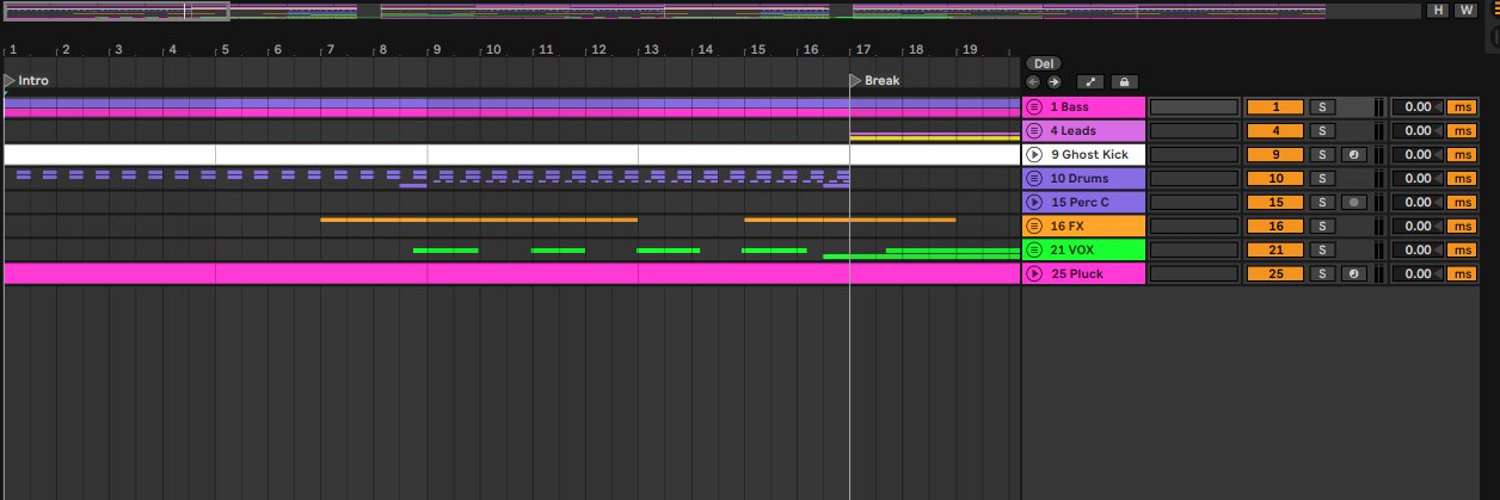This screenshot has width=1500, height=500.
Task: Click the 1 Bass track delay 0.00 field
Action: point(1418,107)
